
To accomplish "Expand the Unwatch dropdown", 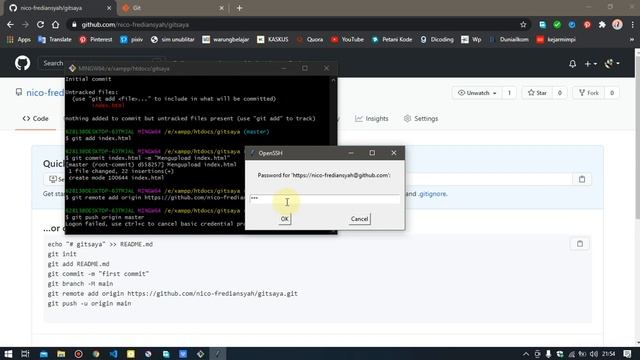I will pos(477,93).
